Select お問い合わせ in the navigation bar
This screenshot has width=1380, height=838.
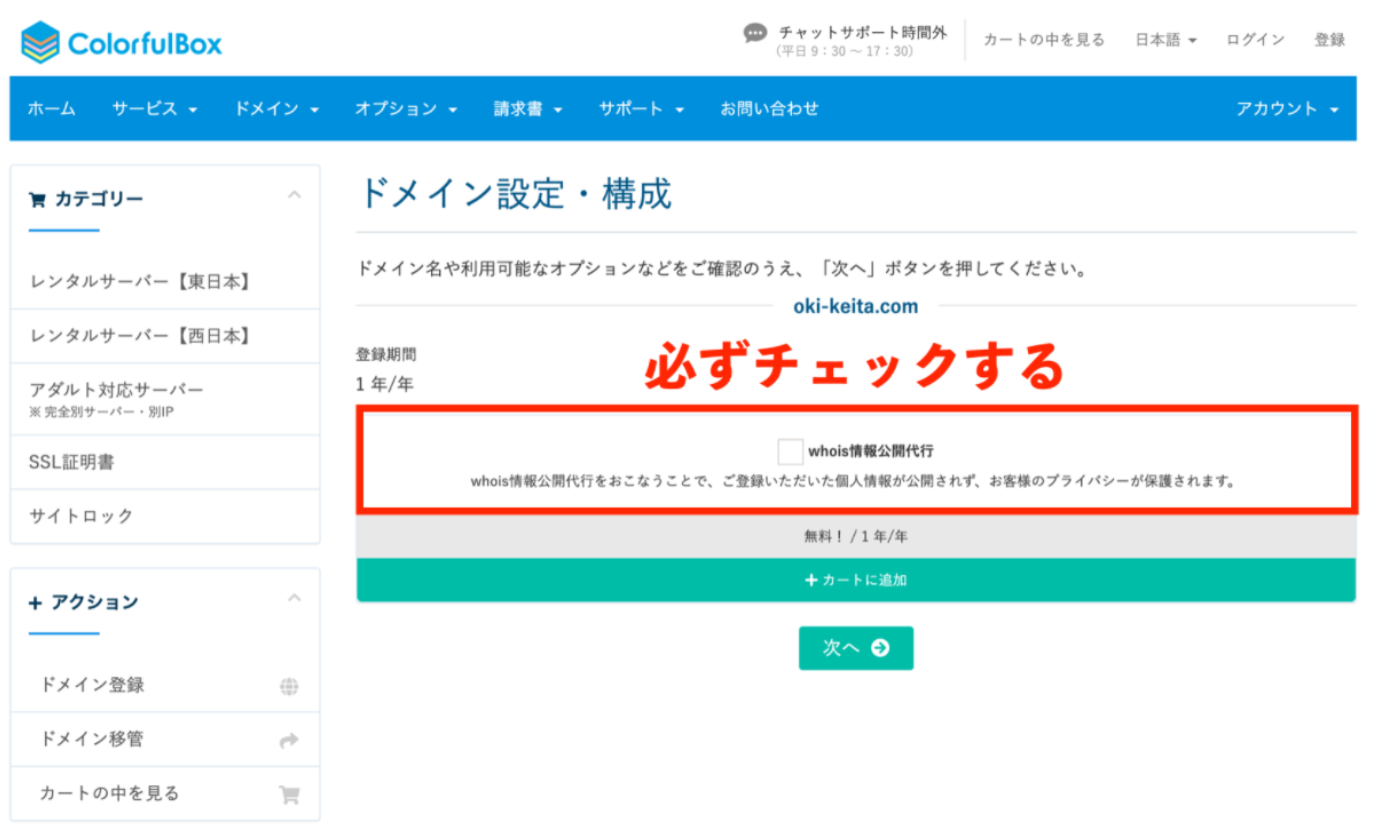(769, 109)
